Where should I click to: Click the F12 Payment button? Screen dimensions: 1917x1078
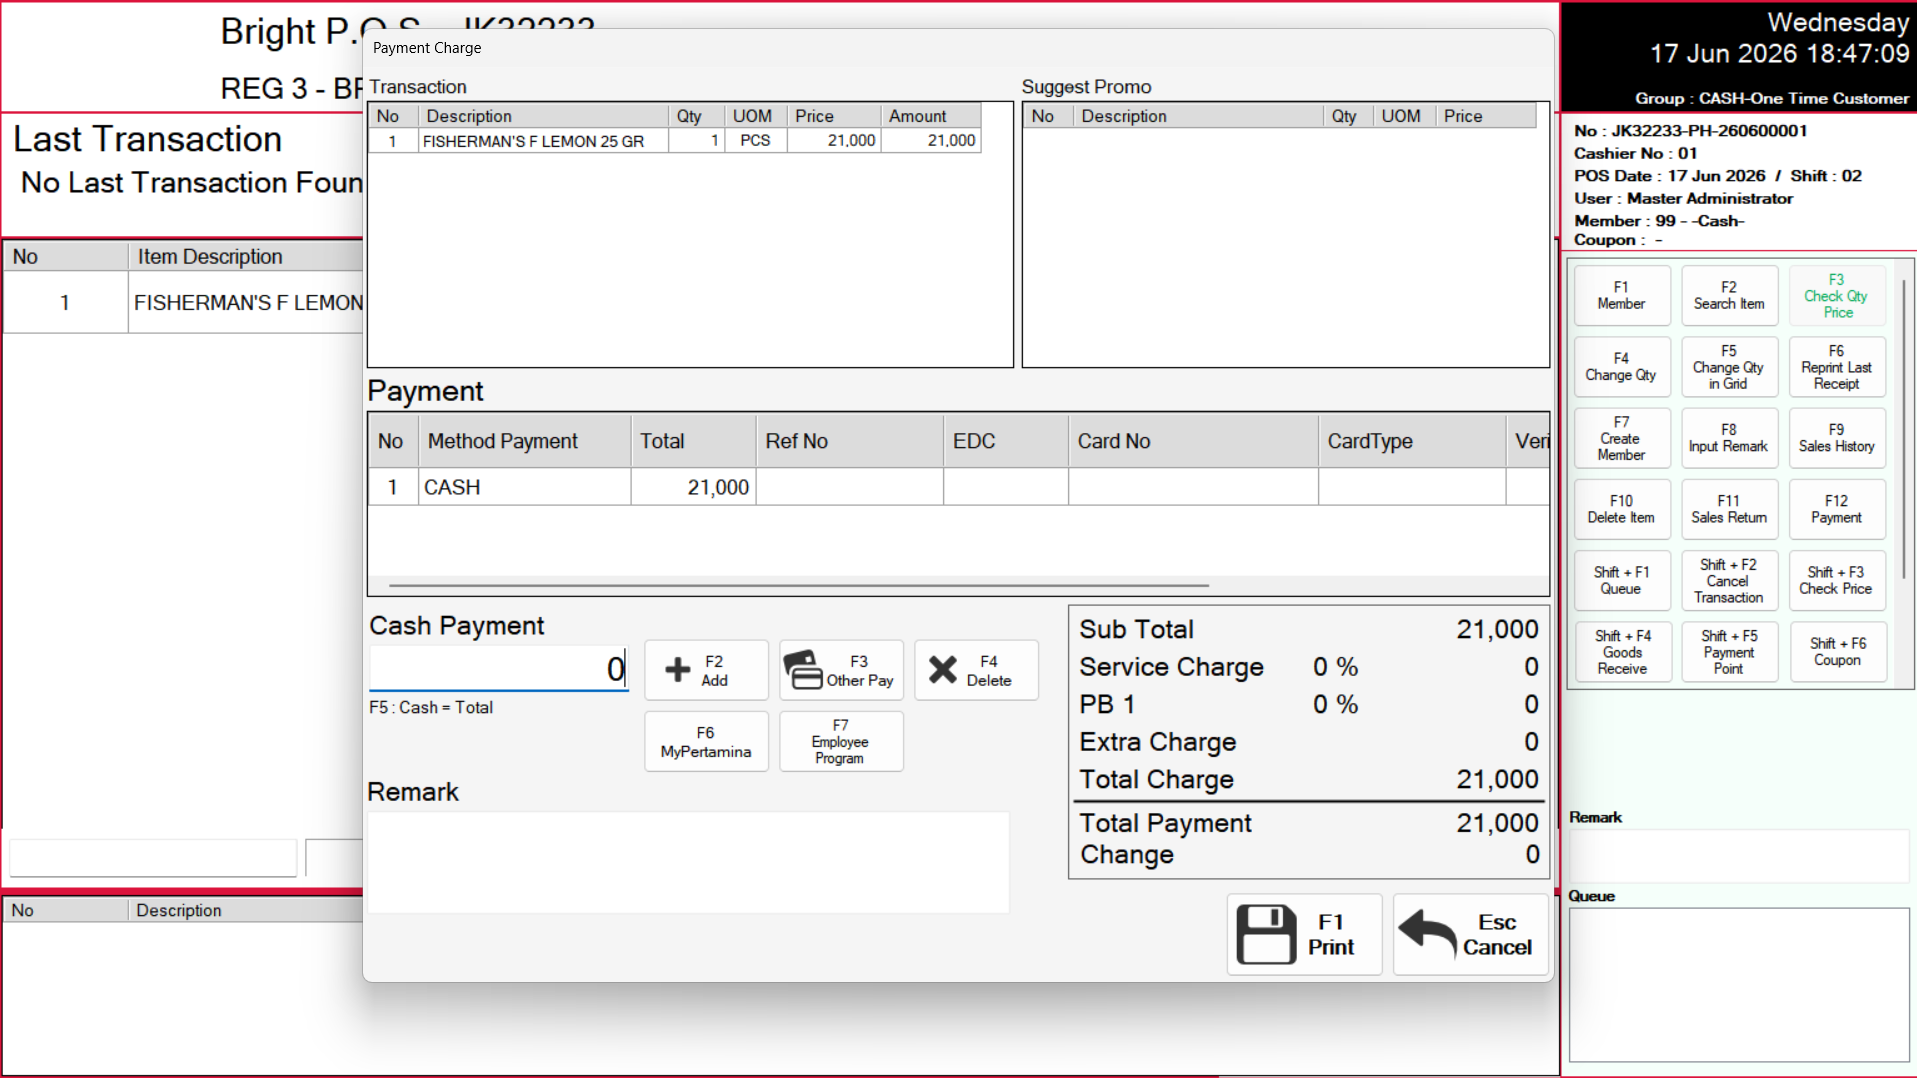click(x=1836, y=510)
